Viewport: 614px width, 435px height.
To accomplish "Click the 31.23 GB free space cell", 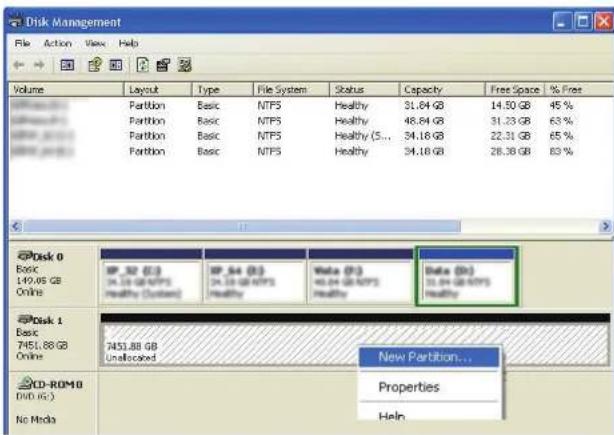I will tap(510, 121).
